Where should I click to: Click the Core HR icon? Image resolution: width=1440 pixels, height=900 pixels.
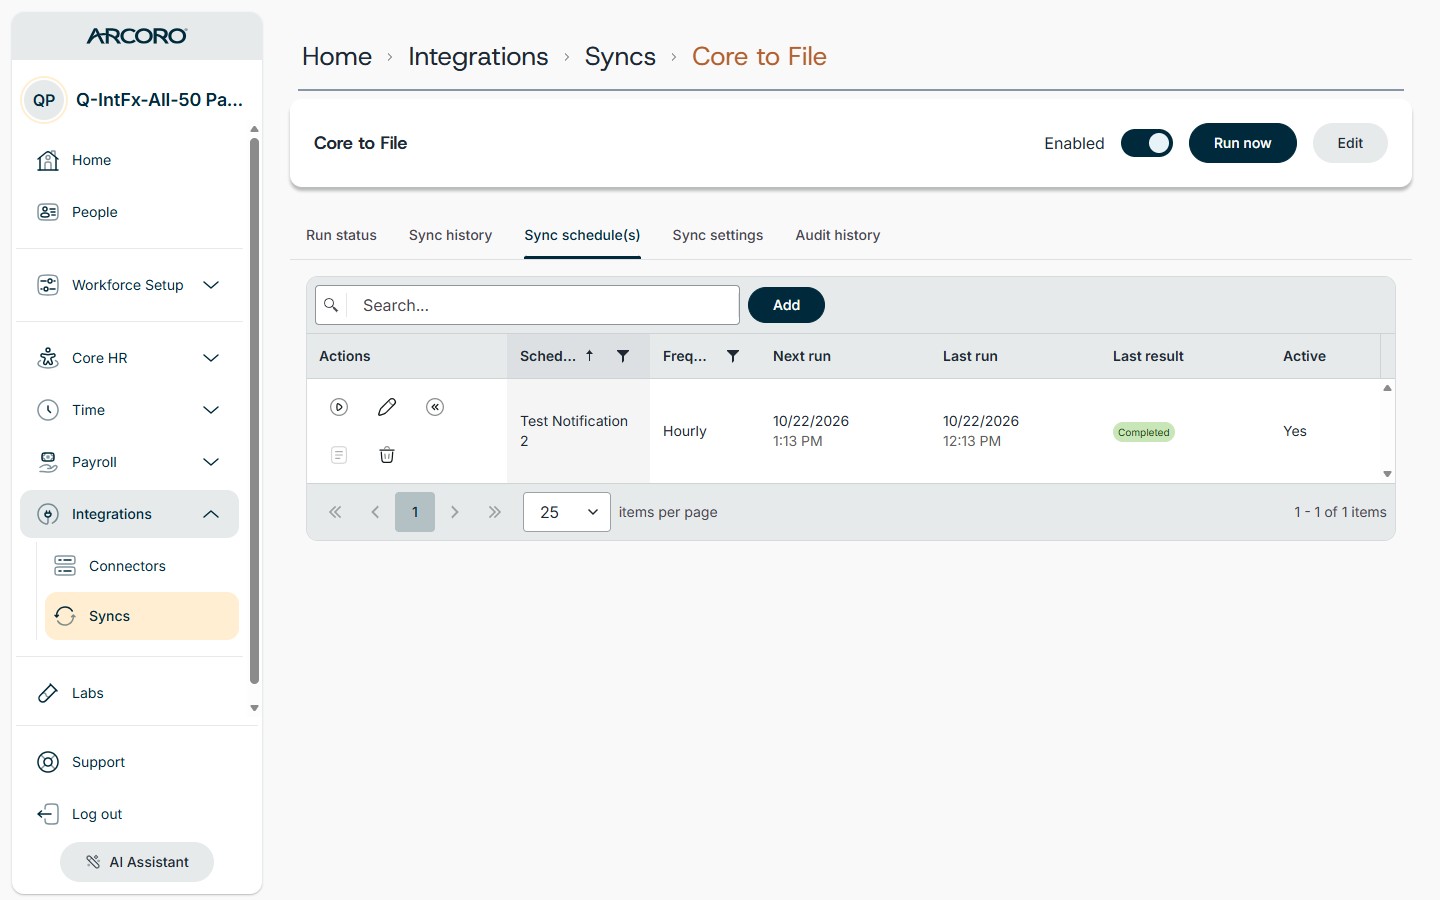click(x=48, y=358)
